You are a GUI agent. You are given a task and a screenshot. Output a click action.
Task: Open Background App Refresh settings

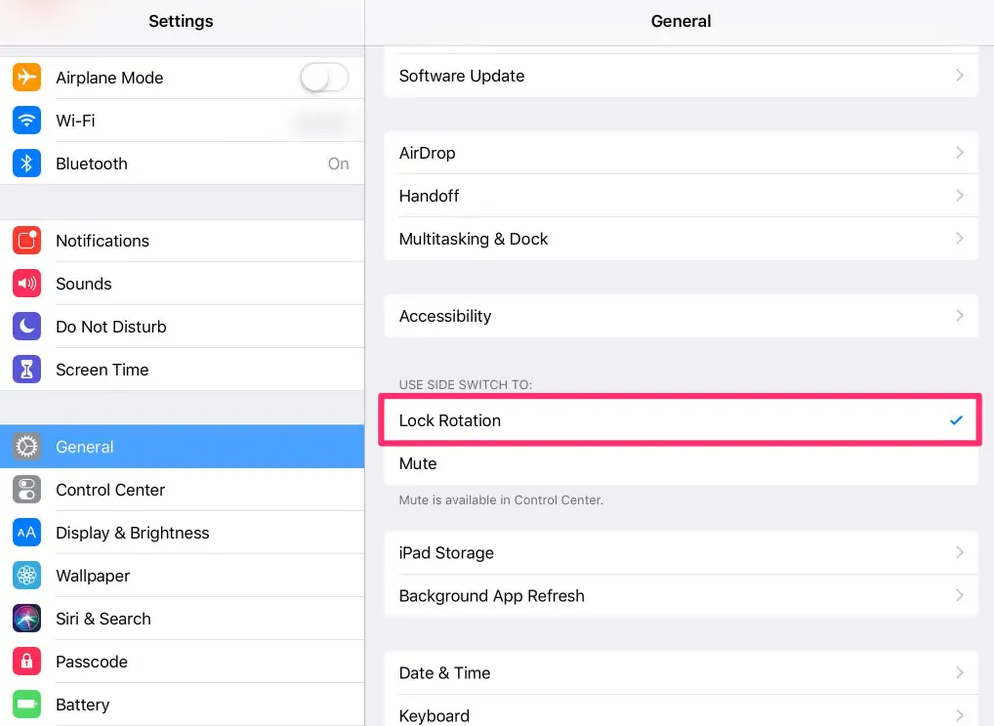click(x=680, y=596)
